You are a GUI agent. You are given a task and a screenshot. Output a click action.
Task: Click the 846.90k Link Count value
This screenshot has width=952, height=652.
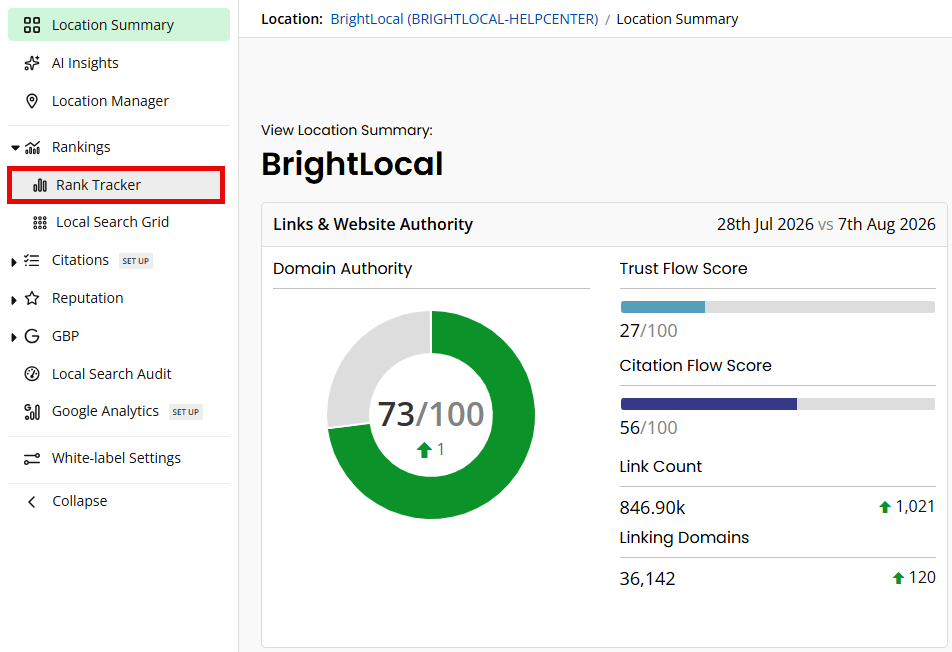[x=653, y=508]
